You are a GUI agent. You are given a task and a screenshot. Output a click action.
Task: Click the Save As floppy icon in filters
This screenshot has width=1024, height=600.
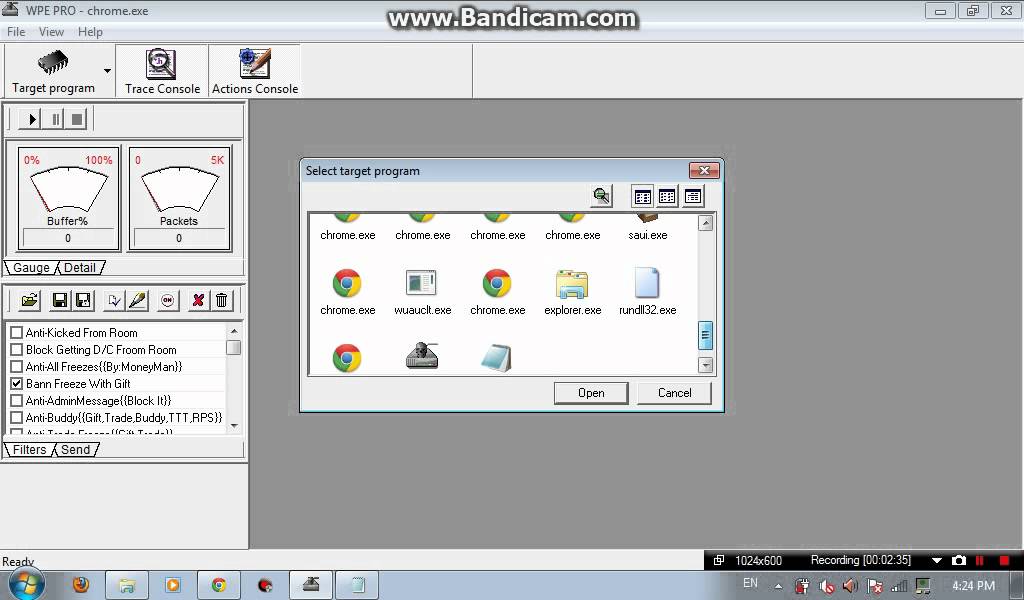[83, 300]
